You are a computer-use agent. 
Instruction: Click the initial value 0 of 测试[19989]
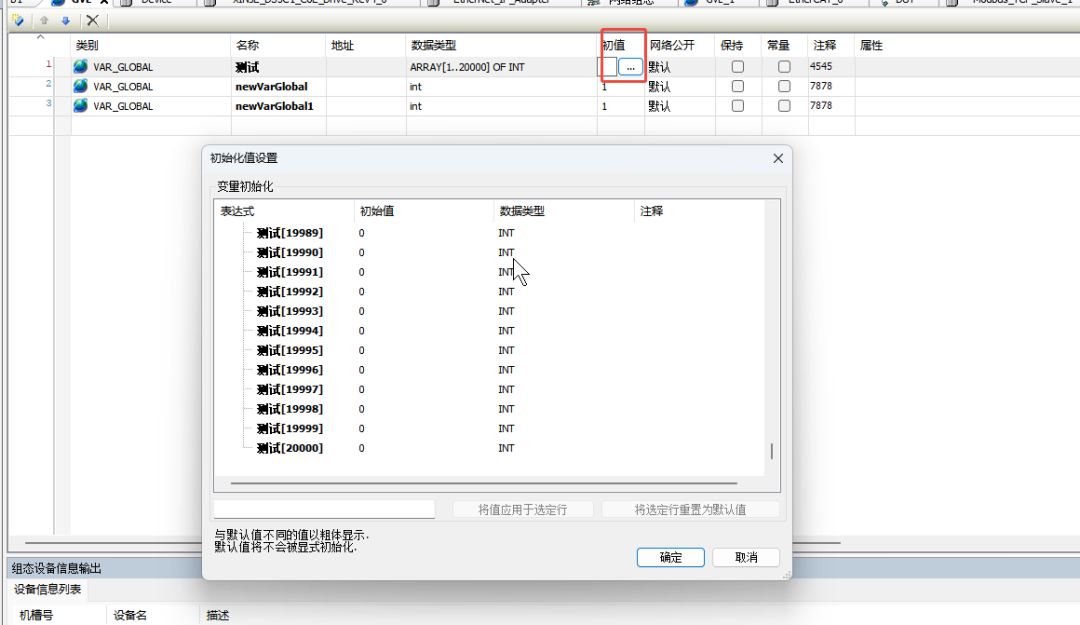362,233
